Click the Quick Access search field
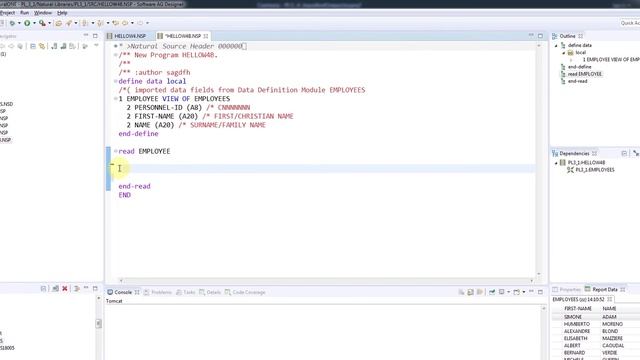 (x=630, y=23)
